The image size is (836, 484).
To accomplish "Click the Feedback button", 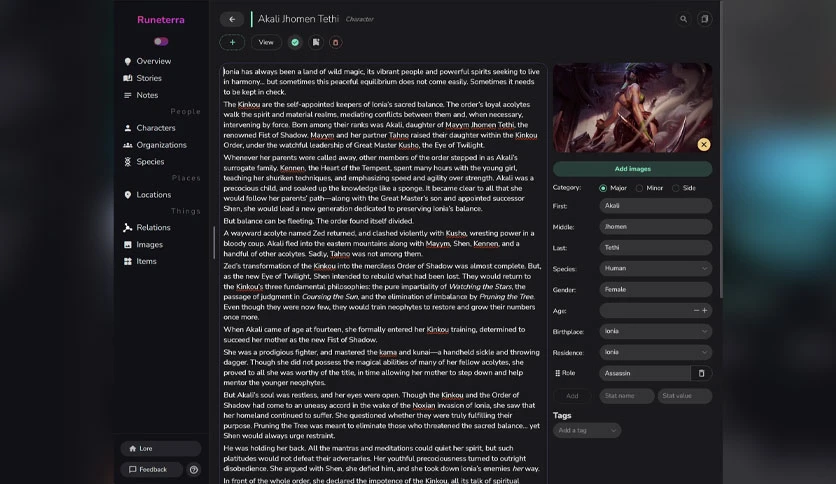I will pos(152,470).
